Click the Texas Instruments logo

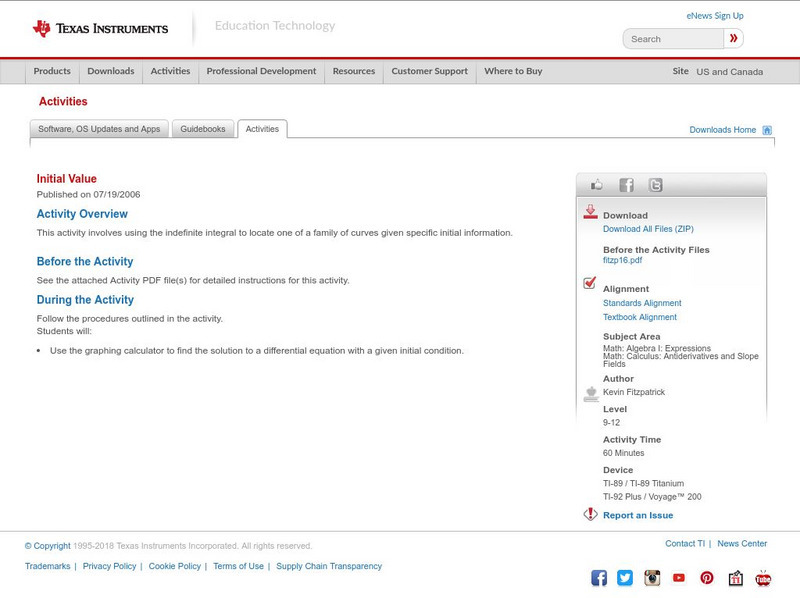tap(101, 29)
